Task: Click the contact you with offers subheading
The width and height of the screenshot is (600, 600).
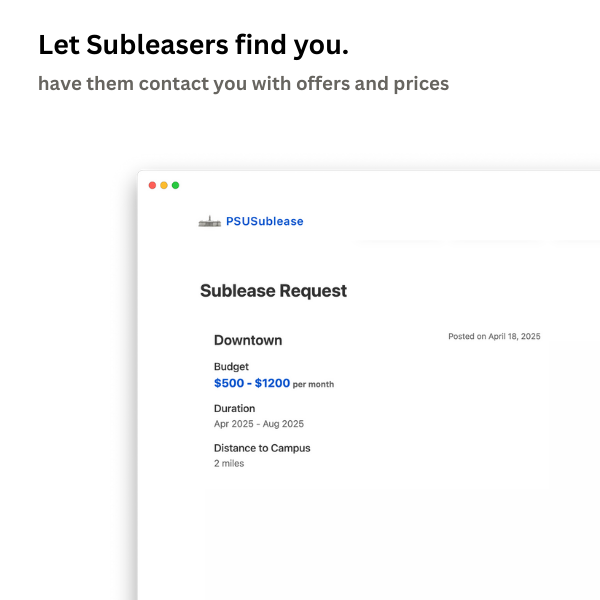Action: pos(243,83)
